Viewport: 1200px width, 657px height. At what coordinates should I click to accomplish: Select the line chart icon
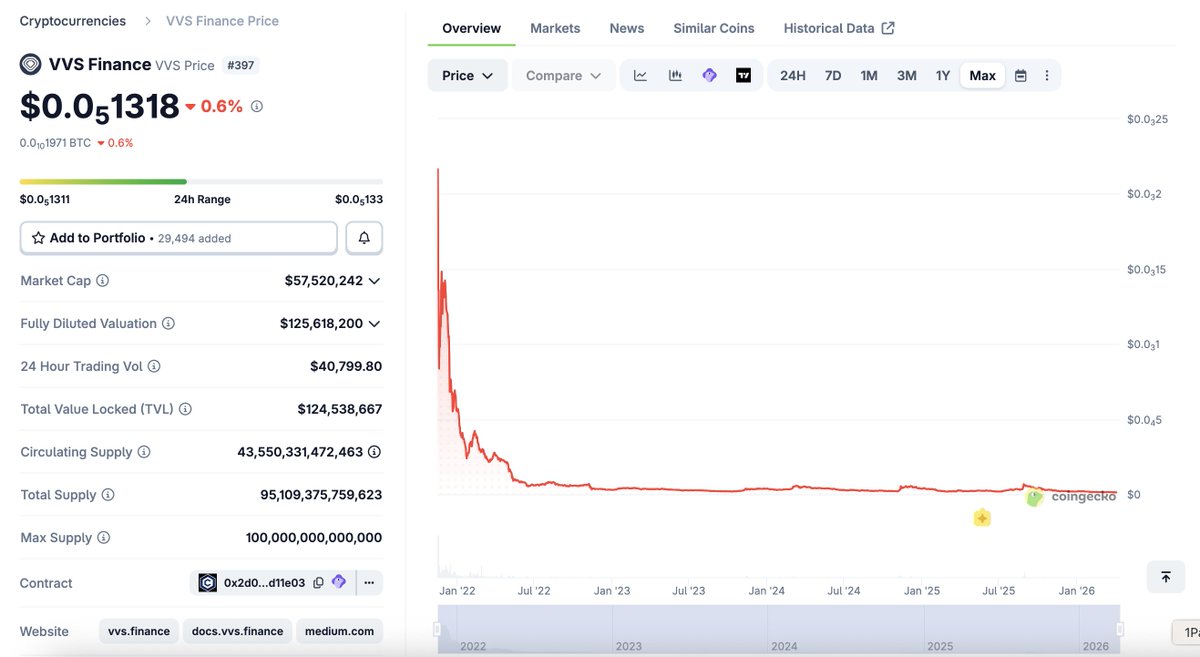(x=640, y=76)
